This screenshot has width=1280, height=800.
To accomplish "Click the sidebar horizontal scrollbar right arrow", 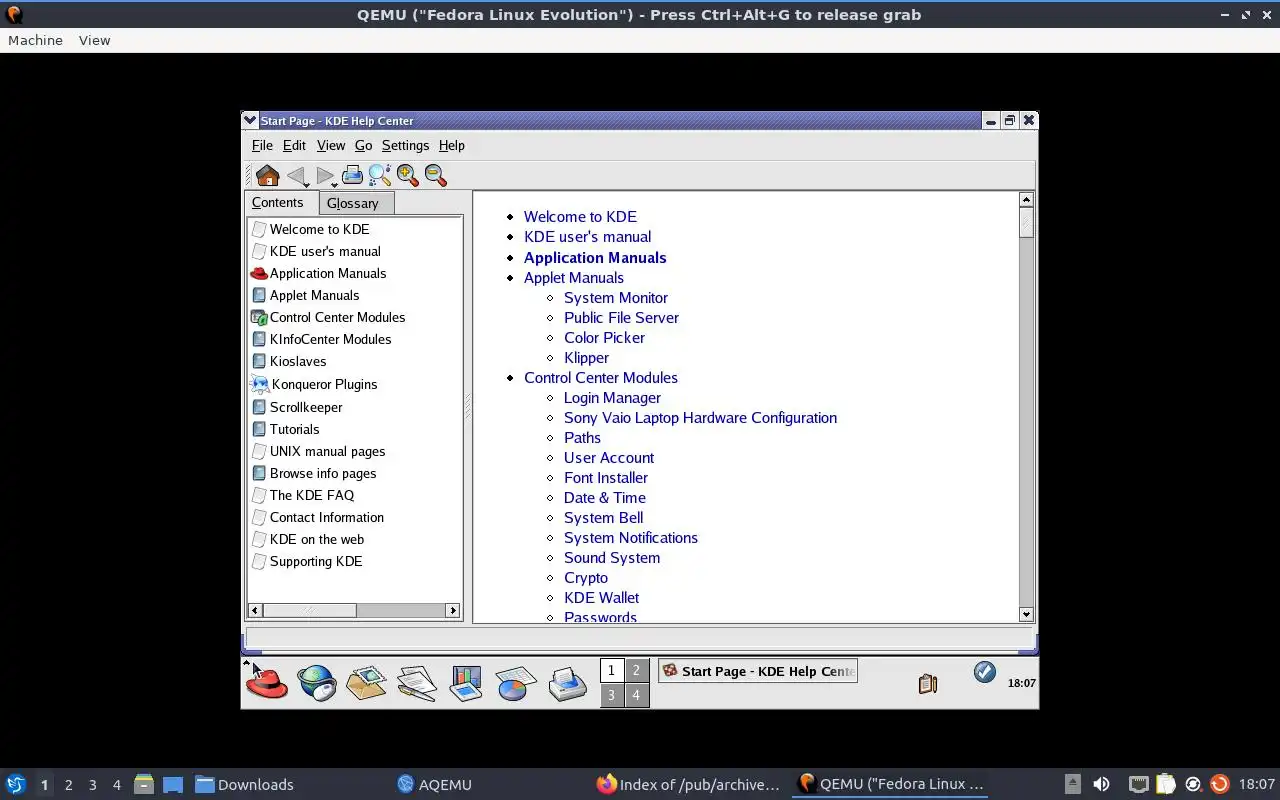I will [x=453, y=610].
